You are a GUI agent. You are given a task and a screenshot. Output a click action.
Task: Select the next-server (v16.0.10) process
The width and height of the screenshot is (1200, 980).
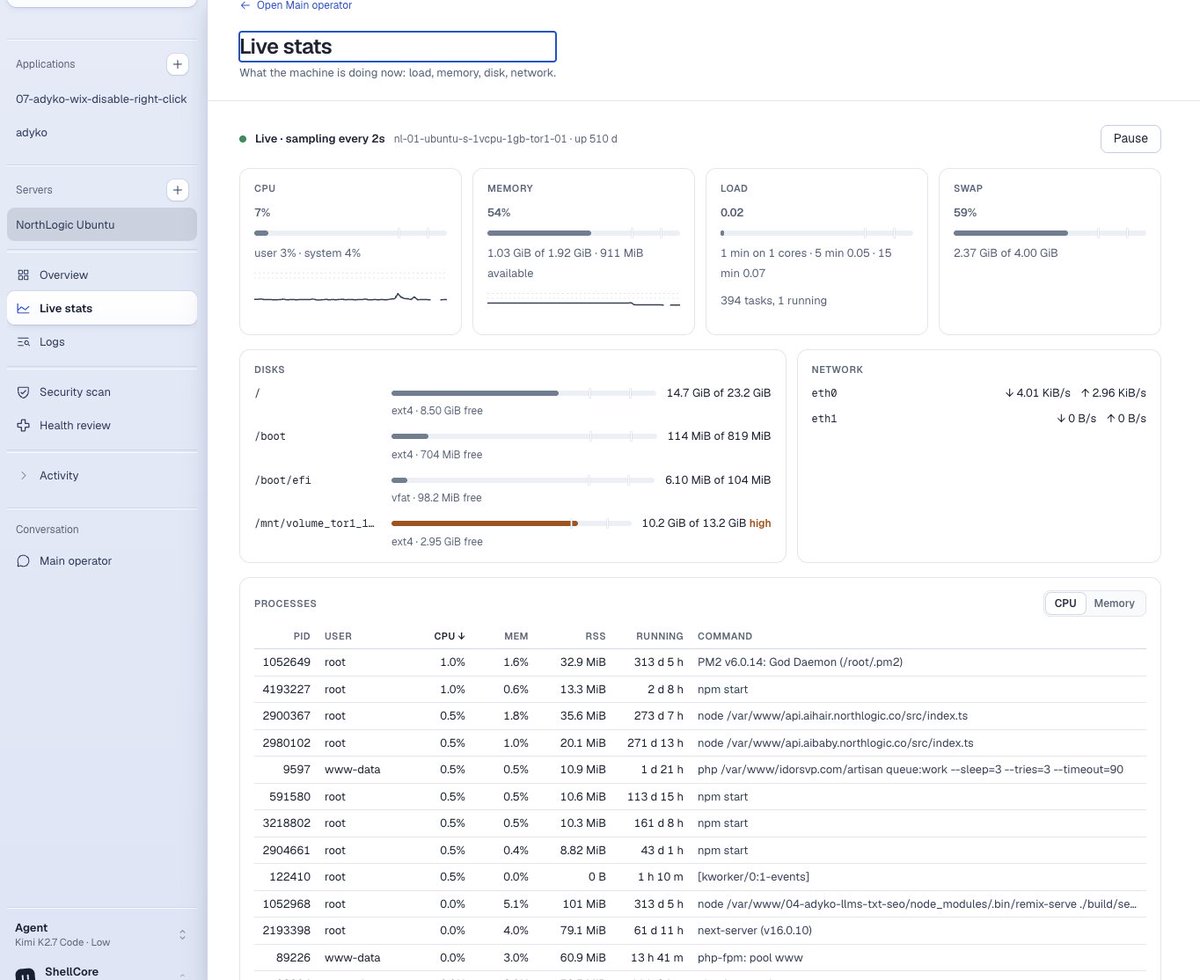[x=700, y=931]
